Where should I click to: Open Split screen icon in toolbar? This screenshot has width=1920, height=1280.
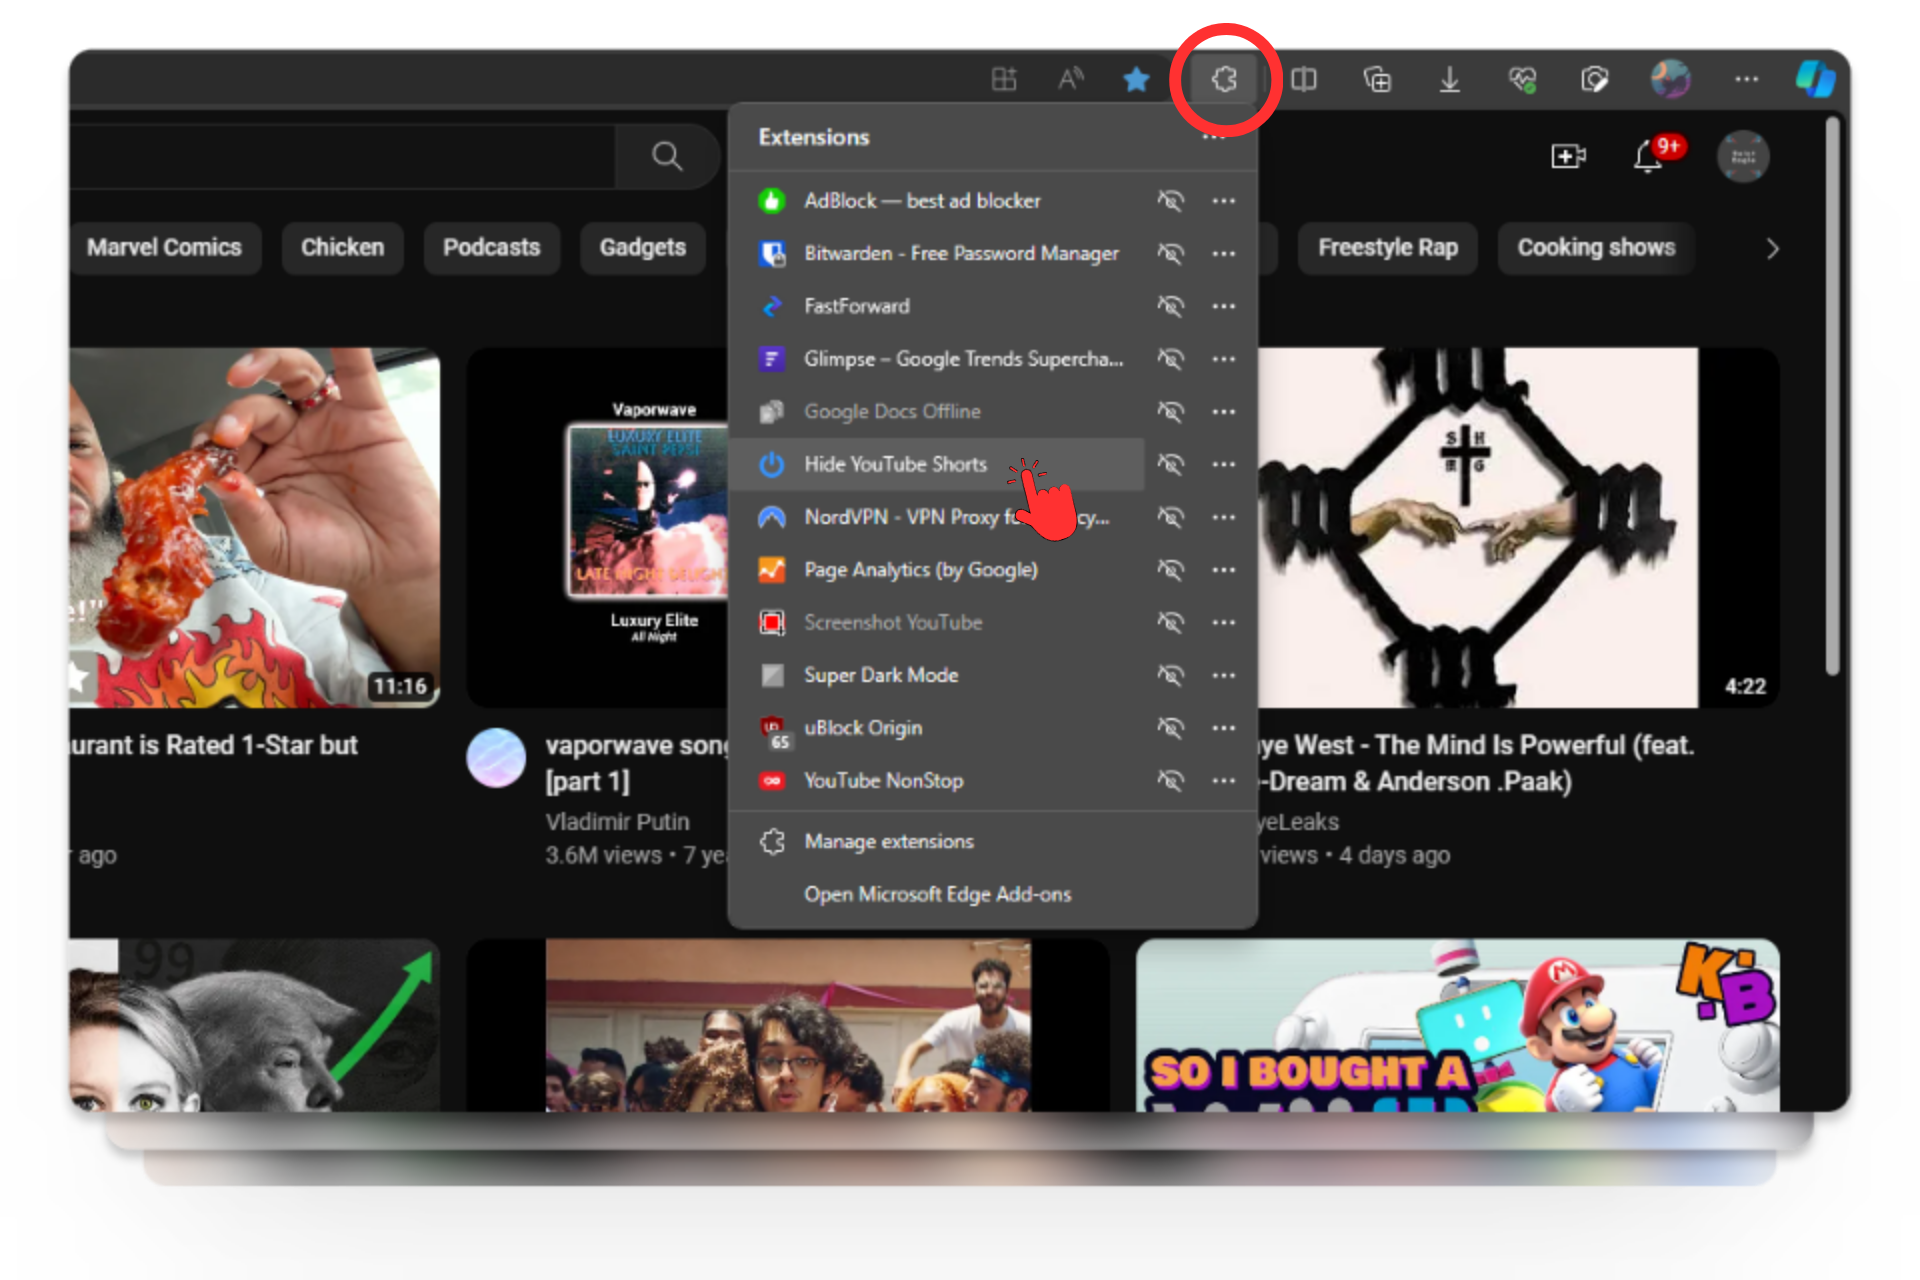tap(1304, 79)
